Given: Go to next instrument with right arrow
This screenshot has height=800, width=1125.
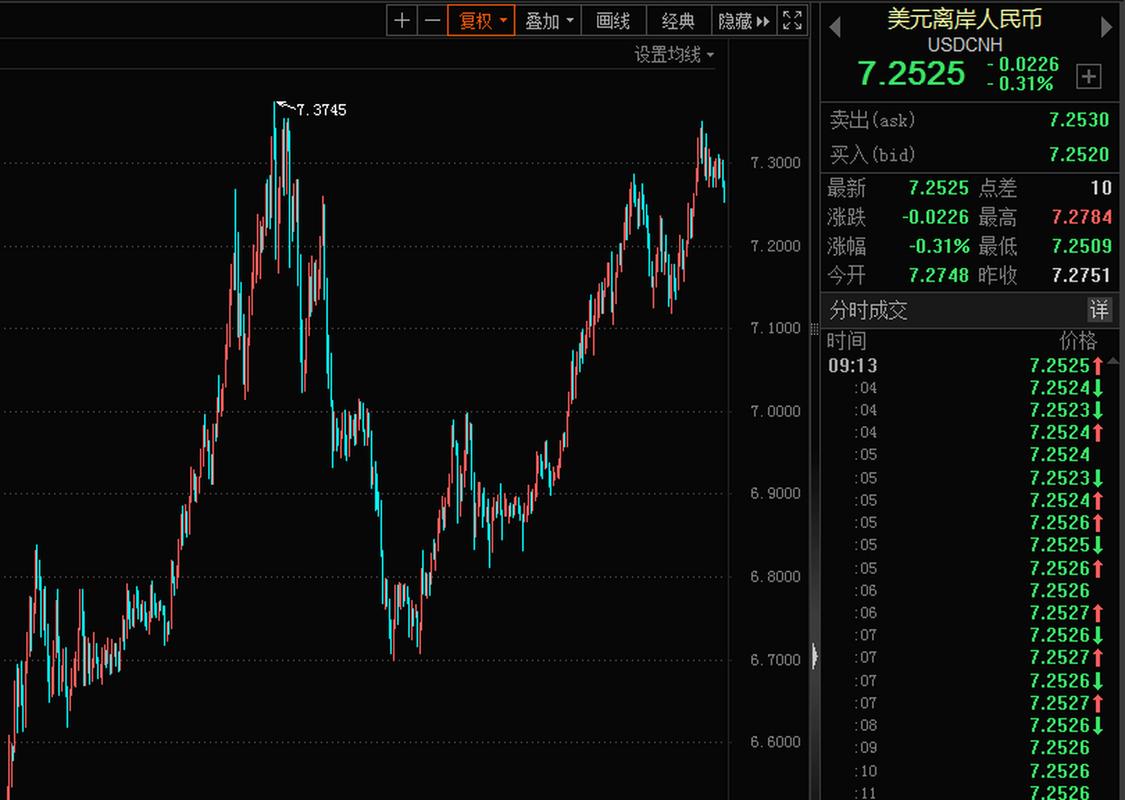Looking at the screenshot, I should coord(1108,26).
